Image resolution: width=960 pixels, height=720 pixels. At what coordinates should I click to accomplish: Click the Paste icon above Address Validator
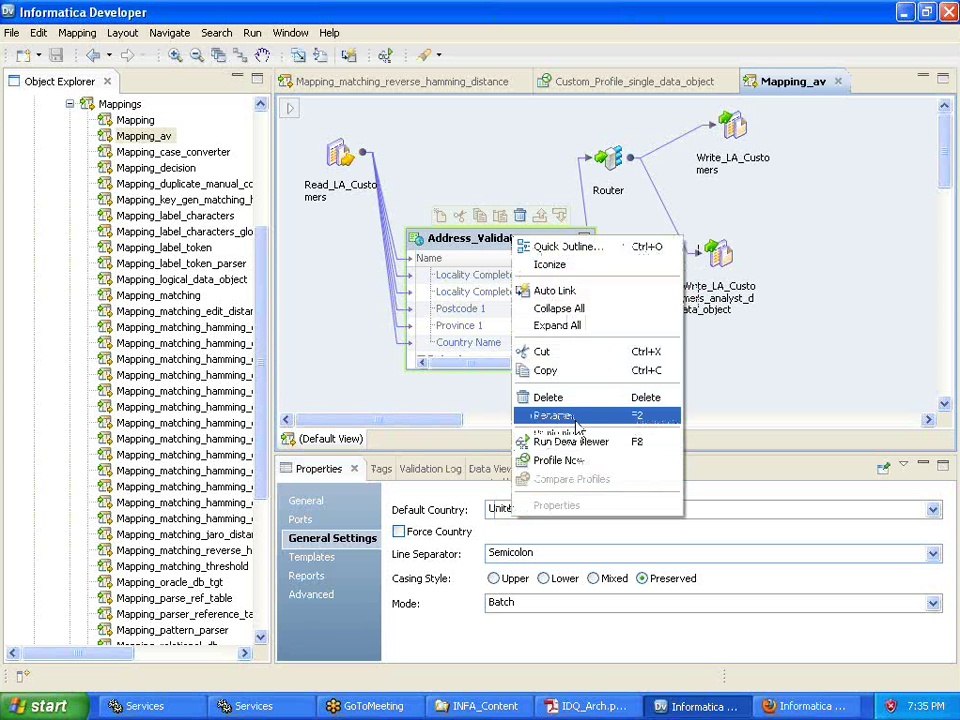(500, 215)
